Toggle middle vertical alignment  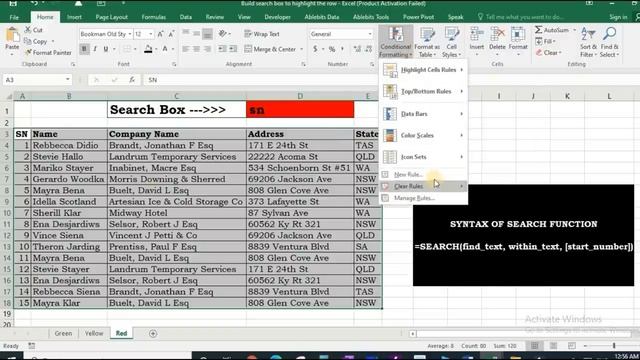[x=196, y=34]
